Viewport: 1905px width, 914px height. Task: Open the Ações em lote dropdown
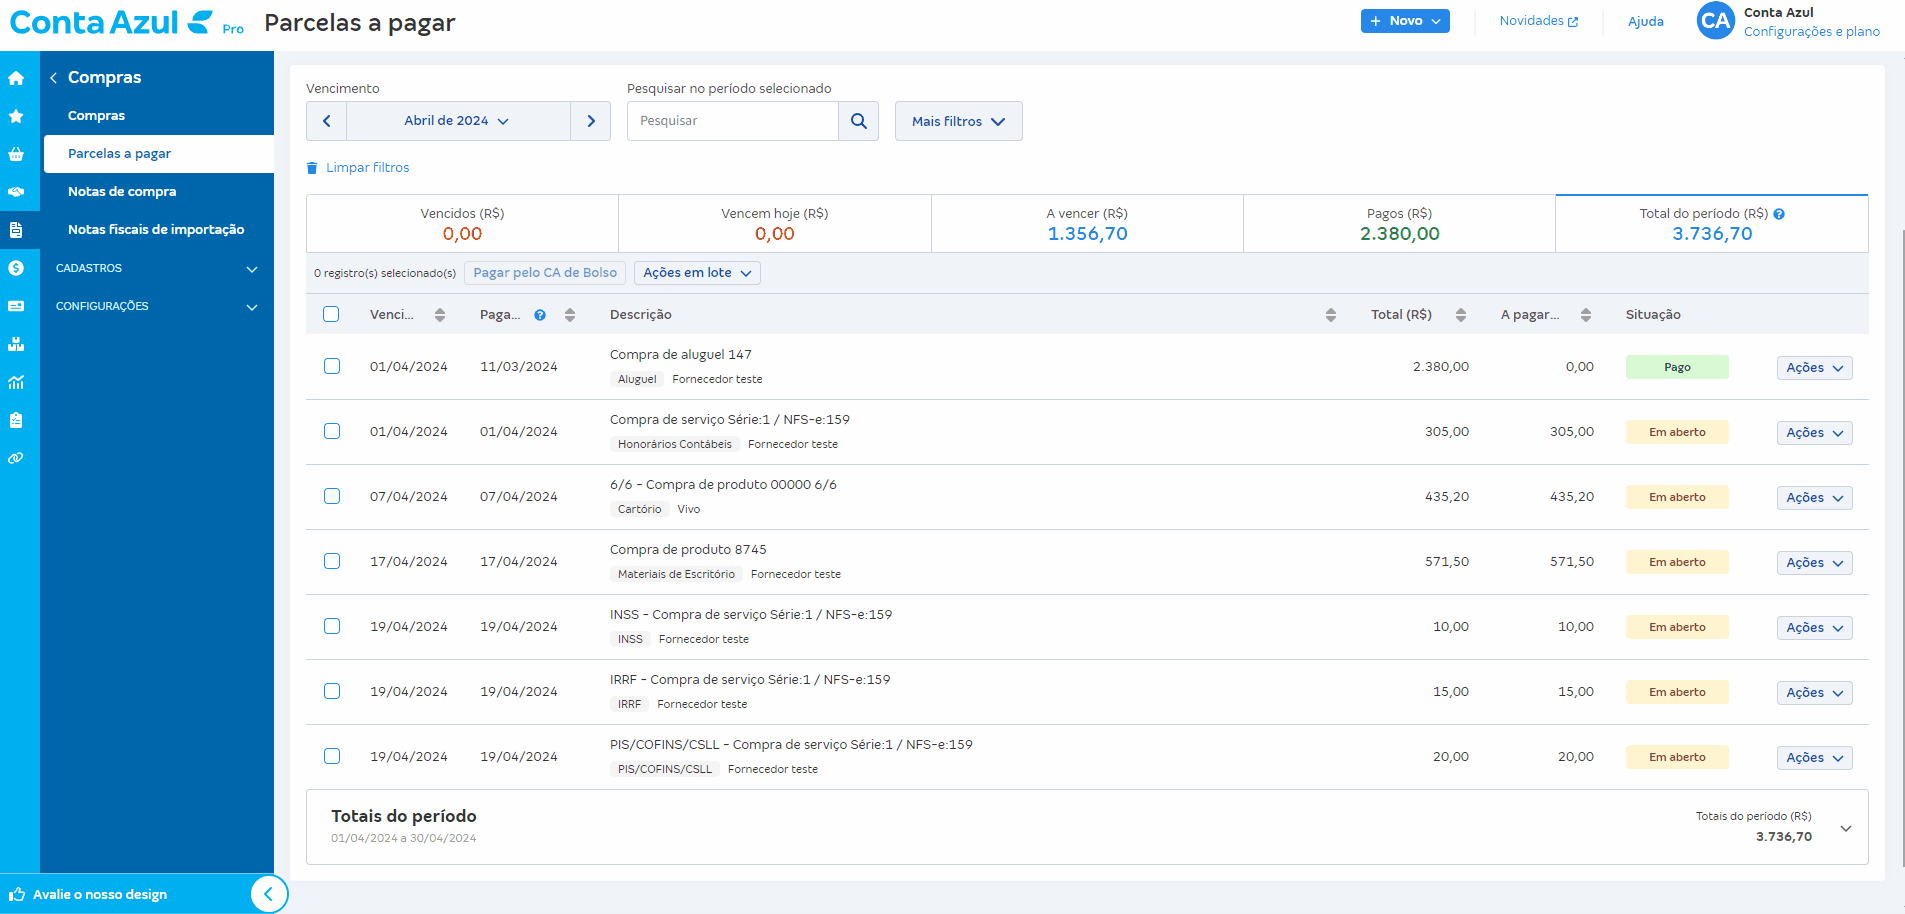pos(697,273)
